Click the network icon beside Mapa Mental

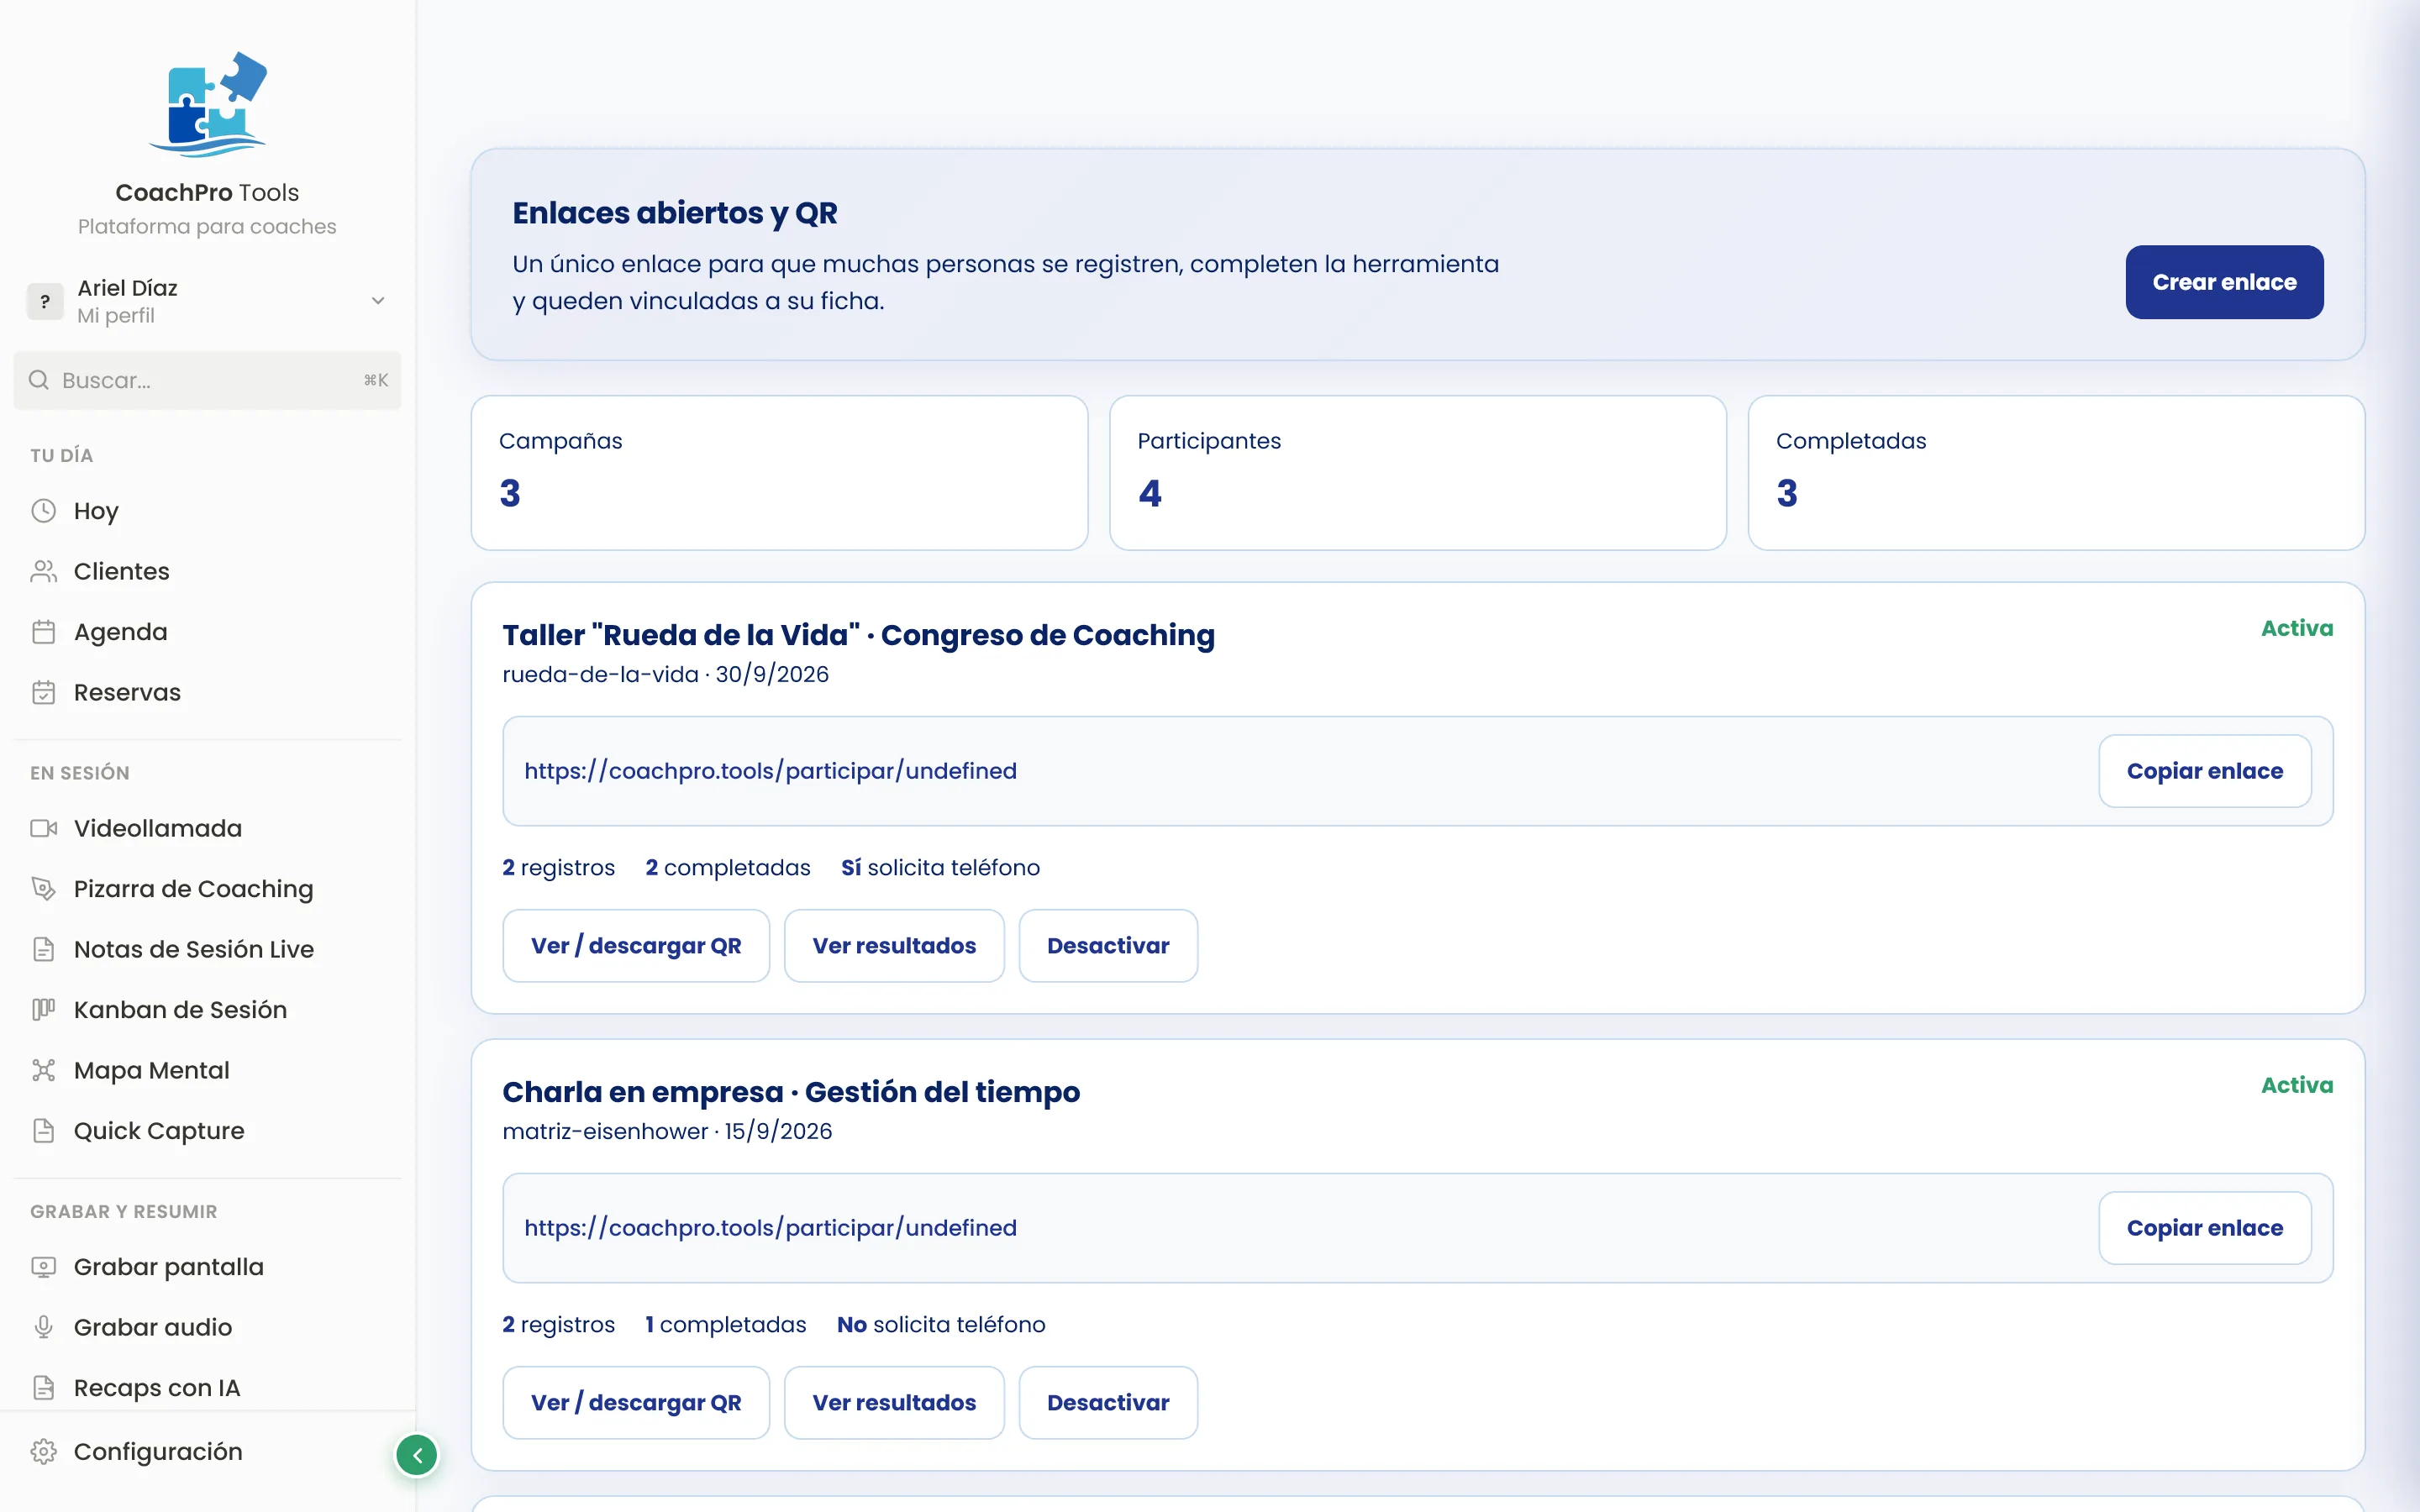[x=43, y=1070]
